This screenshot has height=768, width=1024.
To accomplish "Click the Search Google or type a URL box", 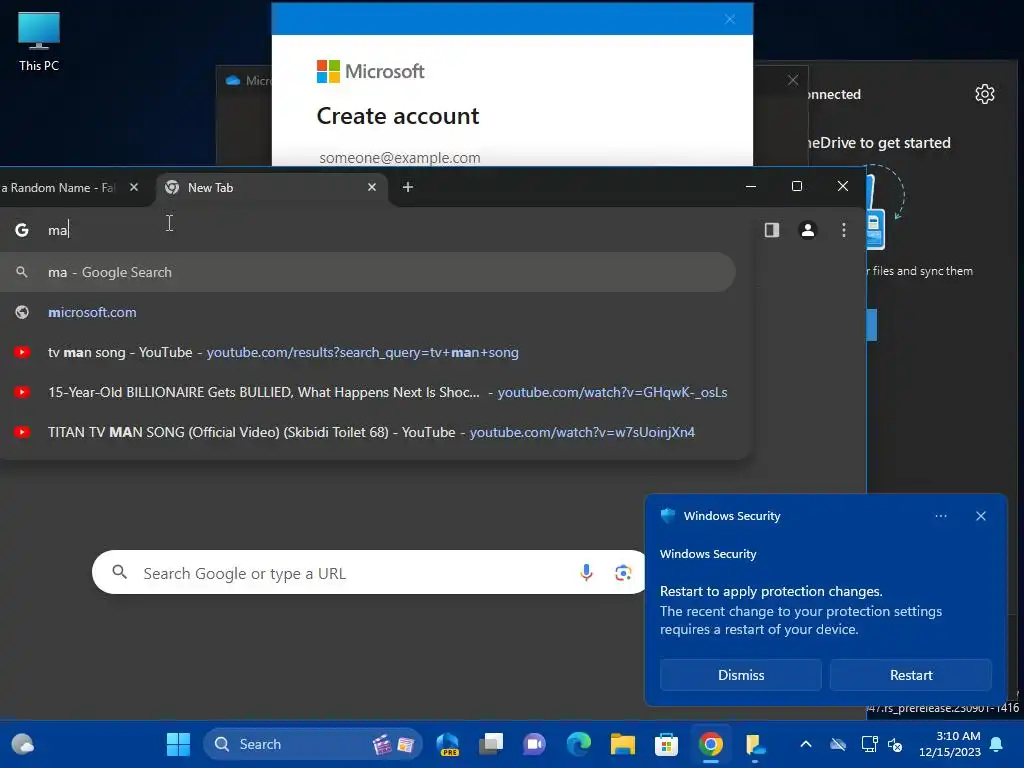I will (369, 573).
